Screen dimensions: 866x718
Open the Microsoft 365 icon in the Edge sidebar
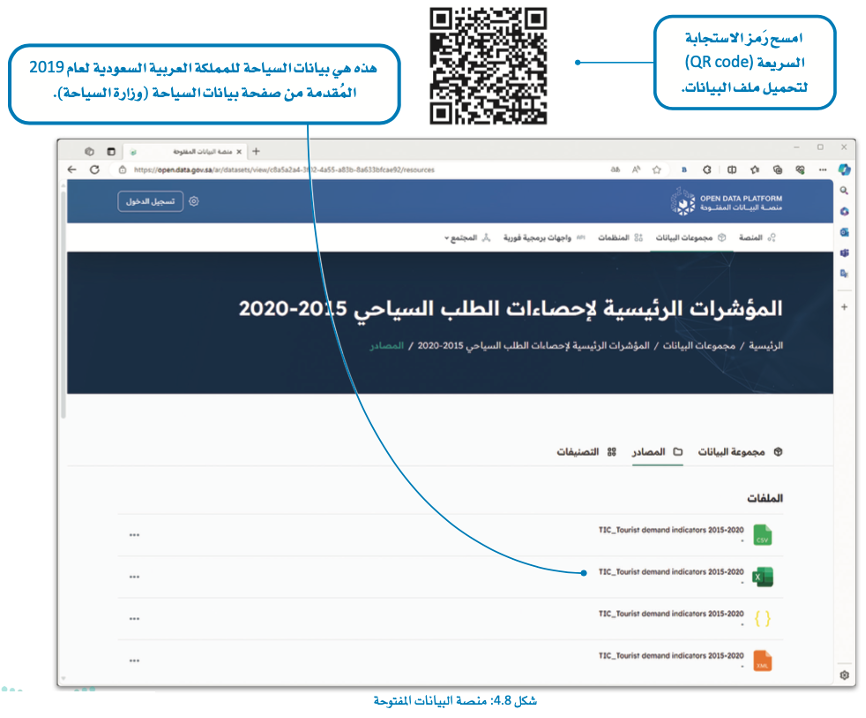coord(844,212)
